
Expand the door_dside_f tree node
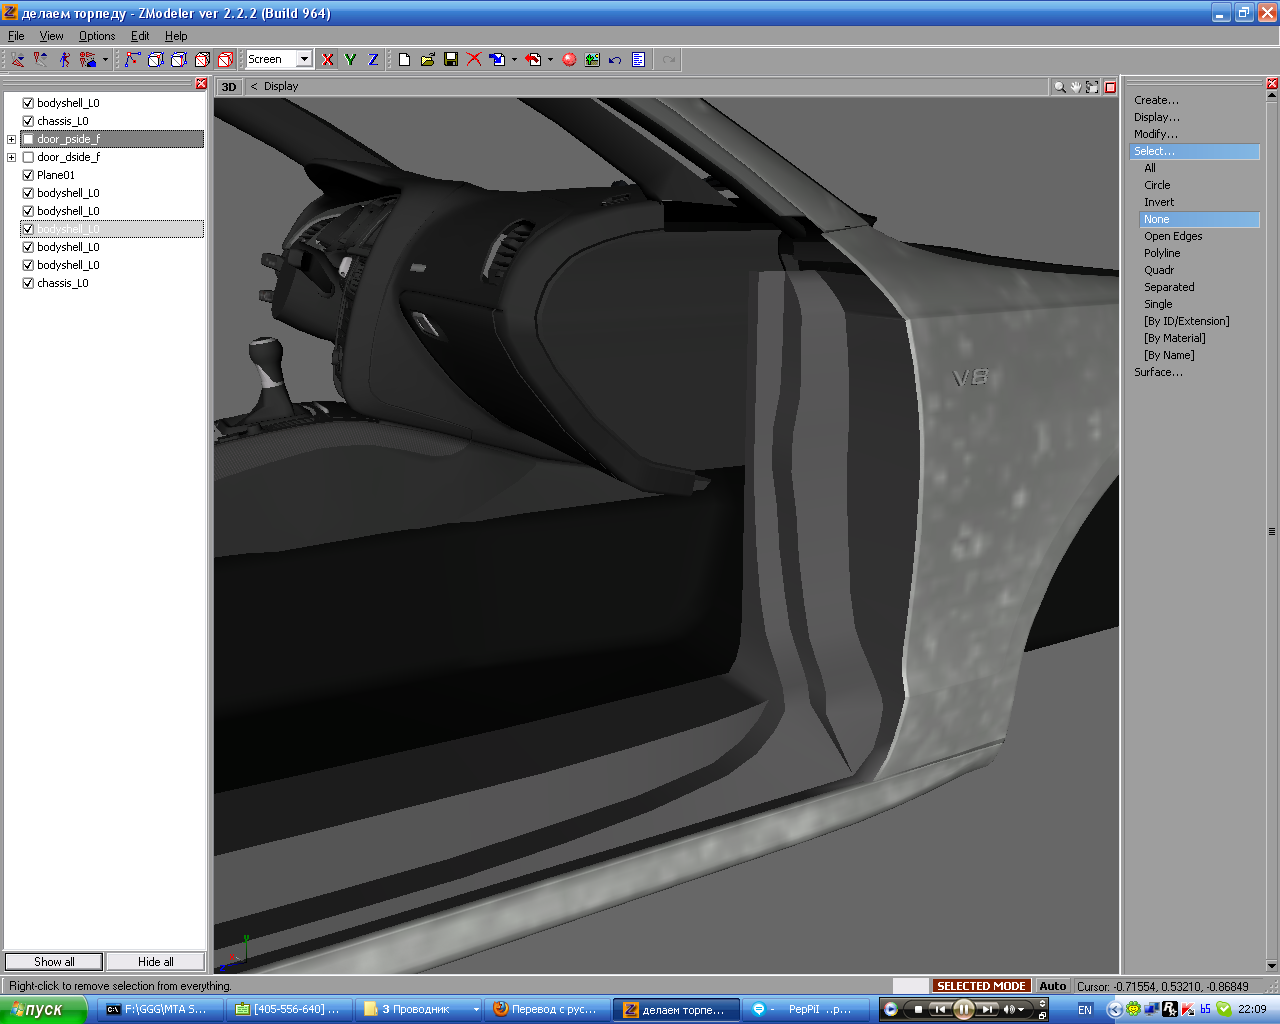pyautogui.click(x=11, y=157)
